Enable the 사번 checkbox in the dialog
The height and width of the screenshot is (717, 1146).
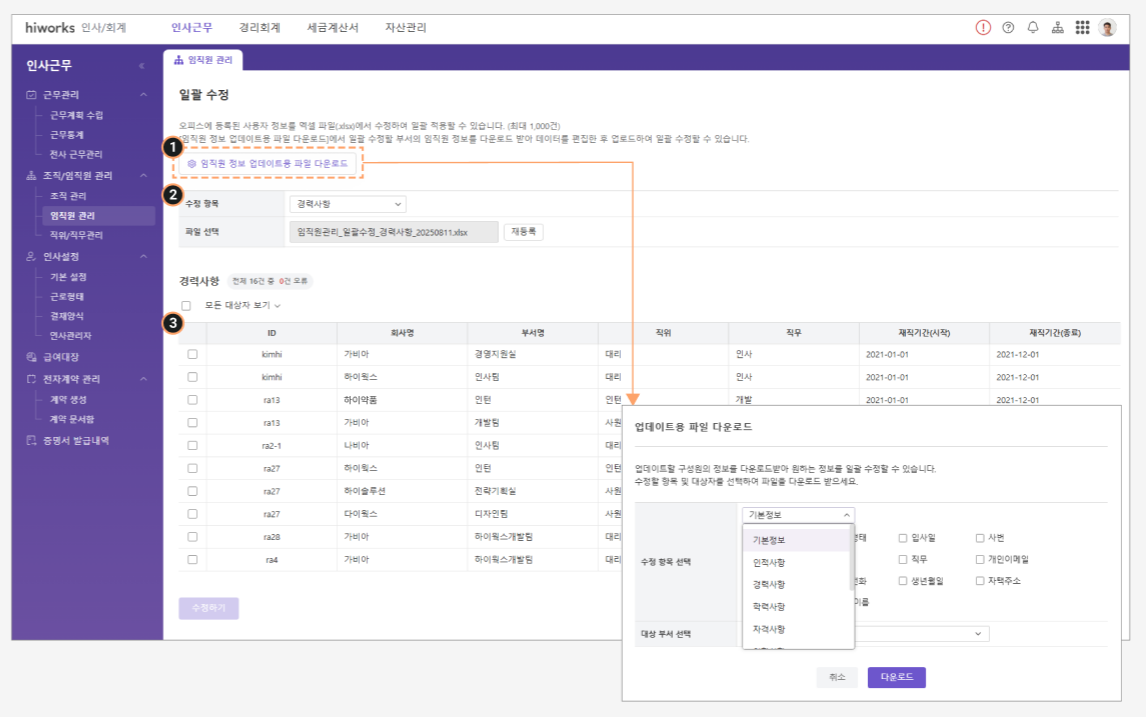[x=979, y=538]
